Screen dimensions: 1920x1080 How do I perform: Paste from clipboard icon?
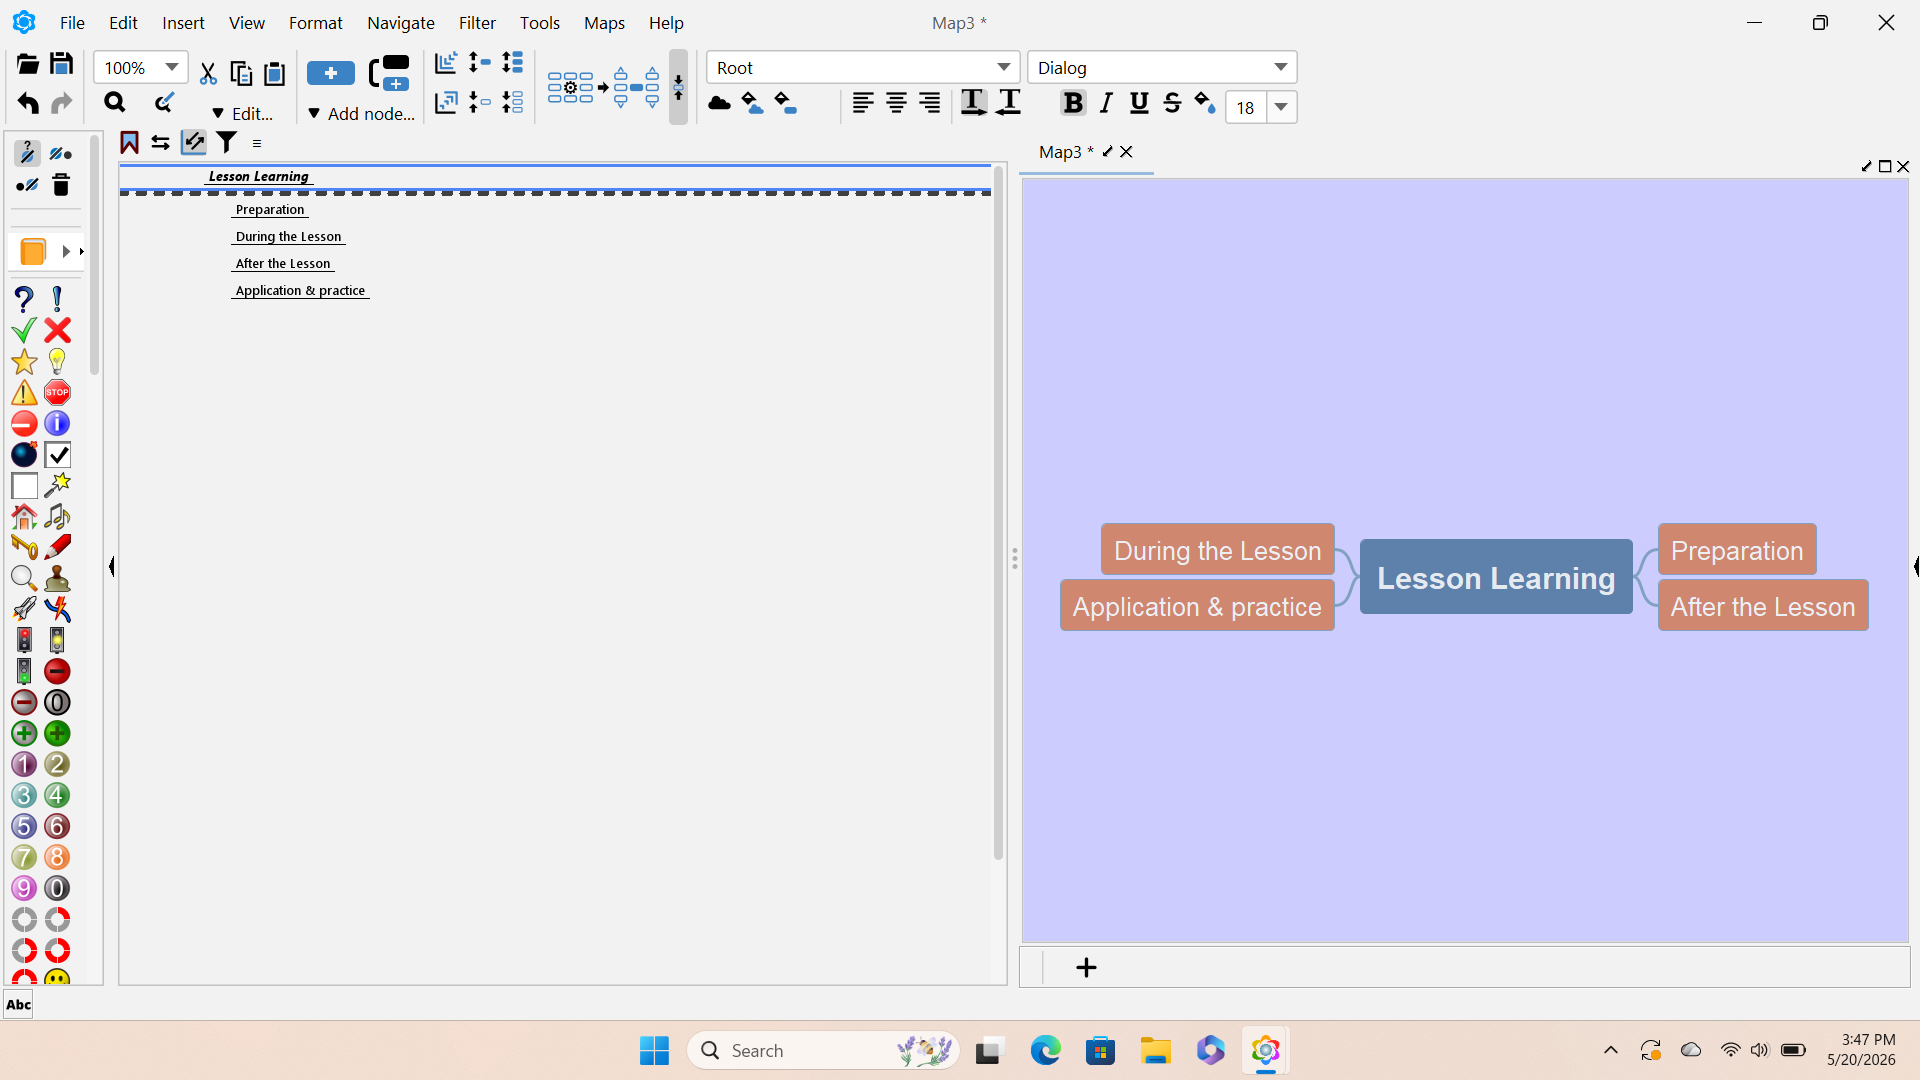click(x=274, y=73)
